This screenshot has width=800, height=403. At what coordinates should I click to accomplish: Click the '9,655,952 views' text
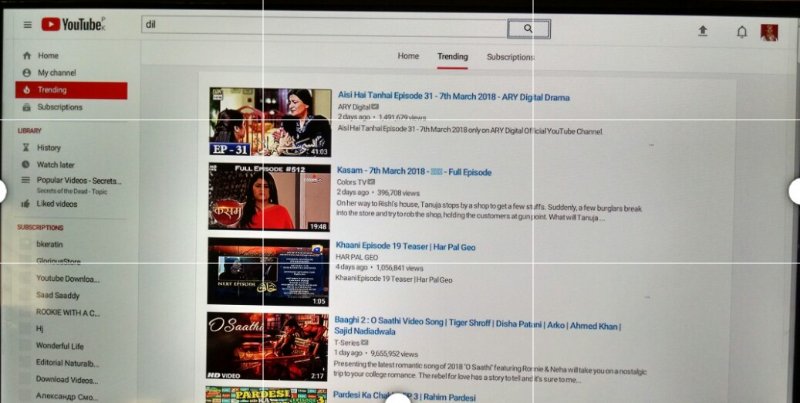click(394, 354)
